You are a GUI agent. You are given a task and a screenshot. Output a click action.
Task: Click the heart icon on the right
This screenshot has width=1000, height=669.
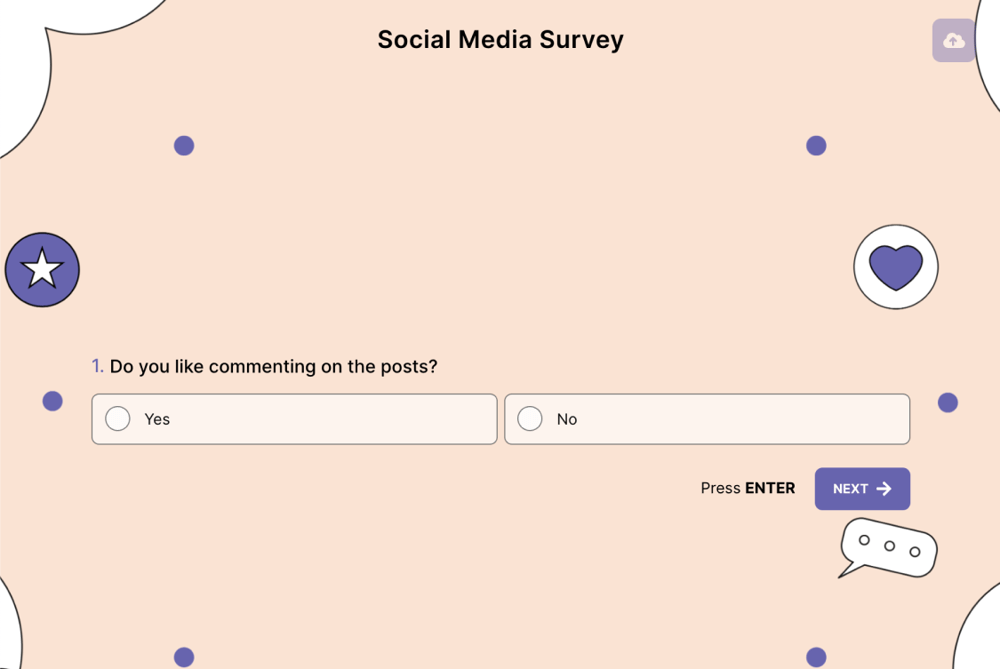pyautogui.click(x=895, y=266)
